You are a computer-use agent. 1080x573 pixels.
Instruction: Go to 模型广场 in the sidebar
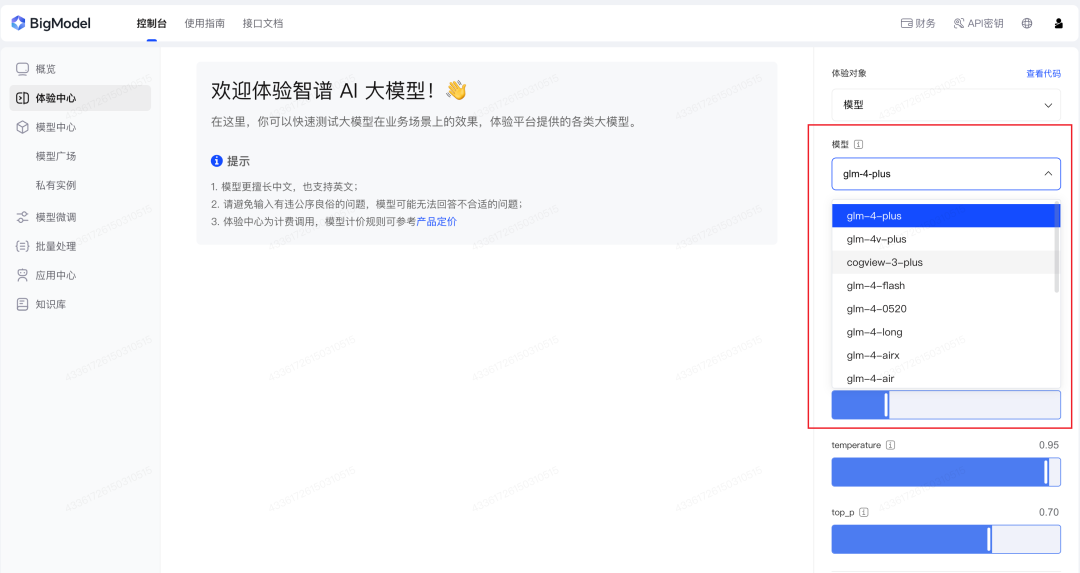coord(56,156)
